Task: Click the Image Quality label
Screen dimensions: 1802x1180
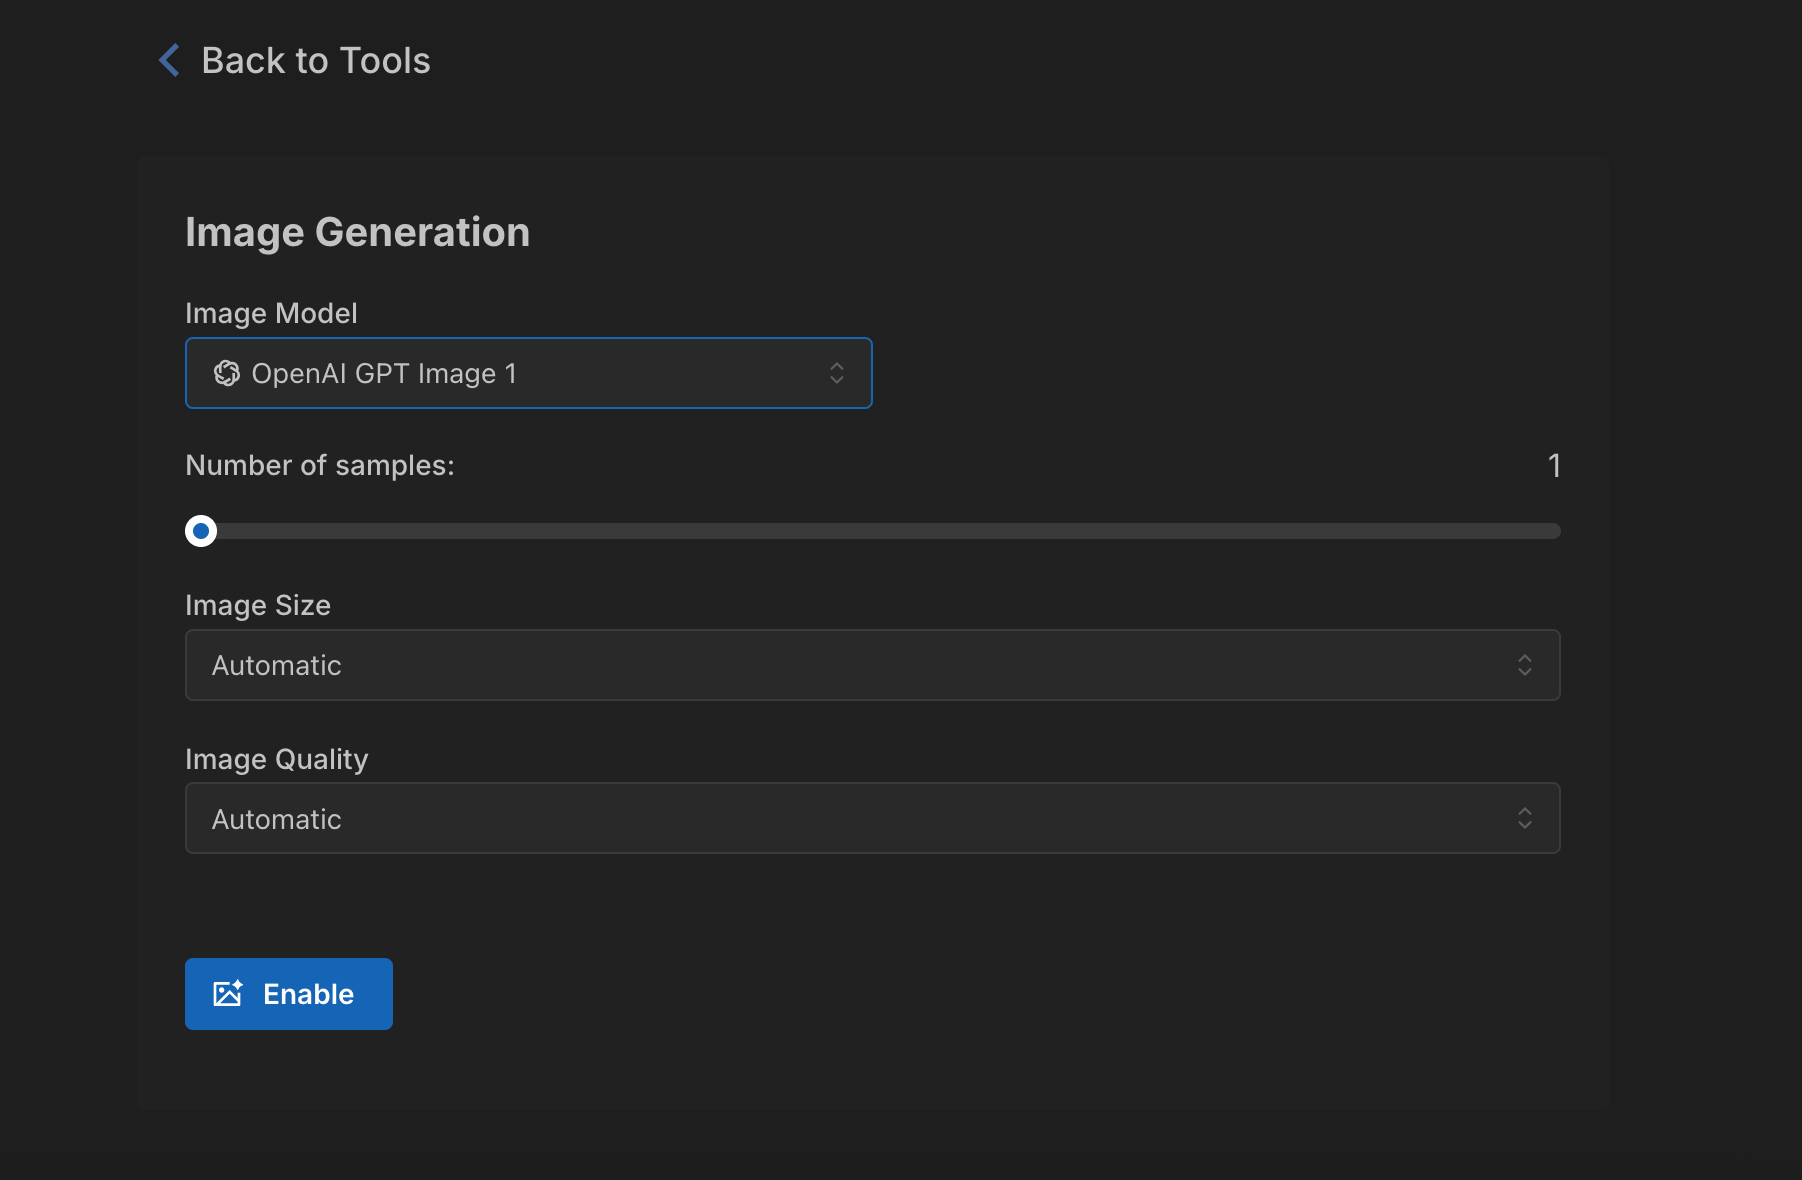Action: pyautogui.click(x=277, y=759)
